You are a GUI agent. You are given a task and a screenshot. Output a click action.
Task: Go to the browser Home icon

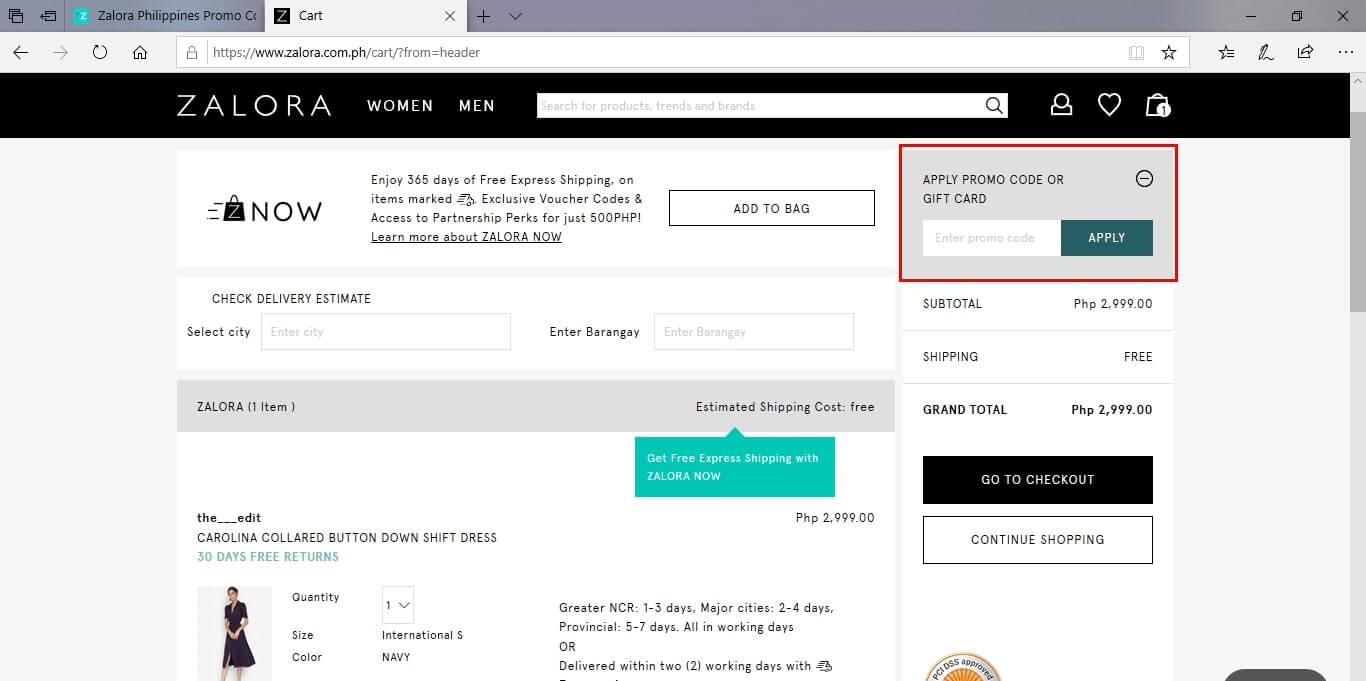[x=140, y=52]
